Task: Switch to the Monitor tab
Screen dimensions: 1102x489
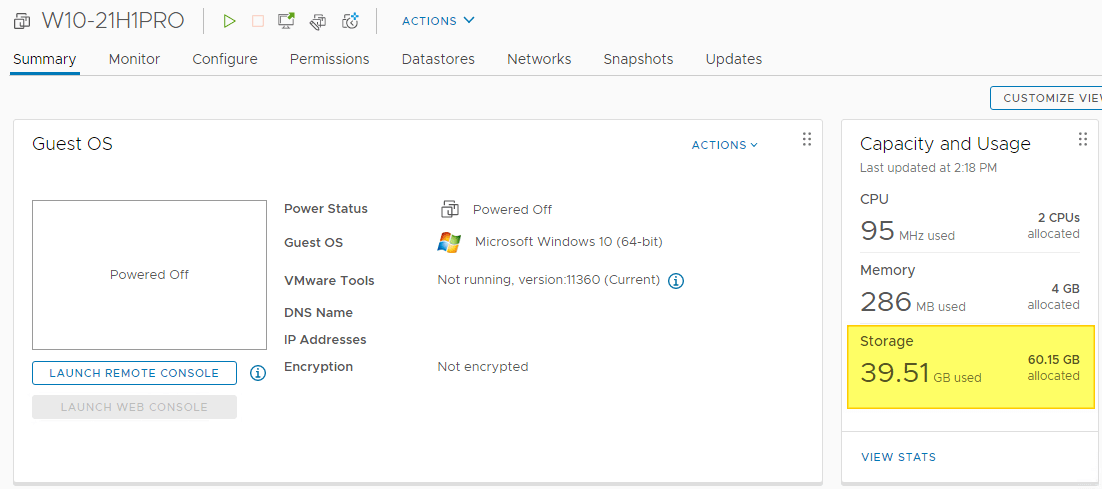Action: pos(134,59)
